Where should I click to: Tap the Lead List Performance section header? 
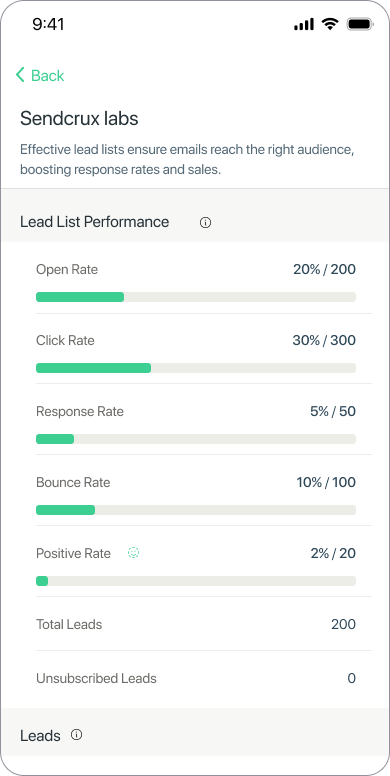tap(95, 222)
